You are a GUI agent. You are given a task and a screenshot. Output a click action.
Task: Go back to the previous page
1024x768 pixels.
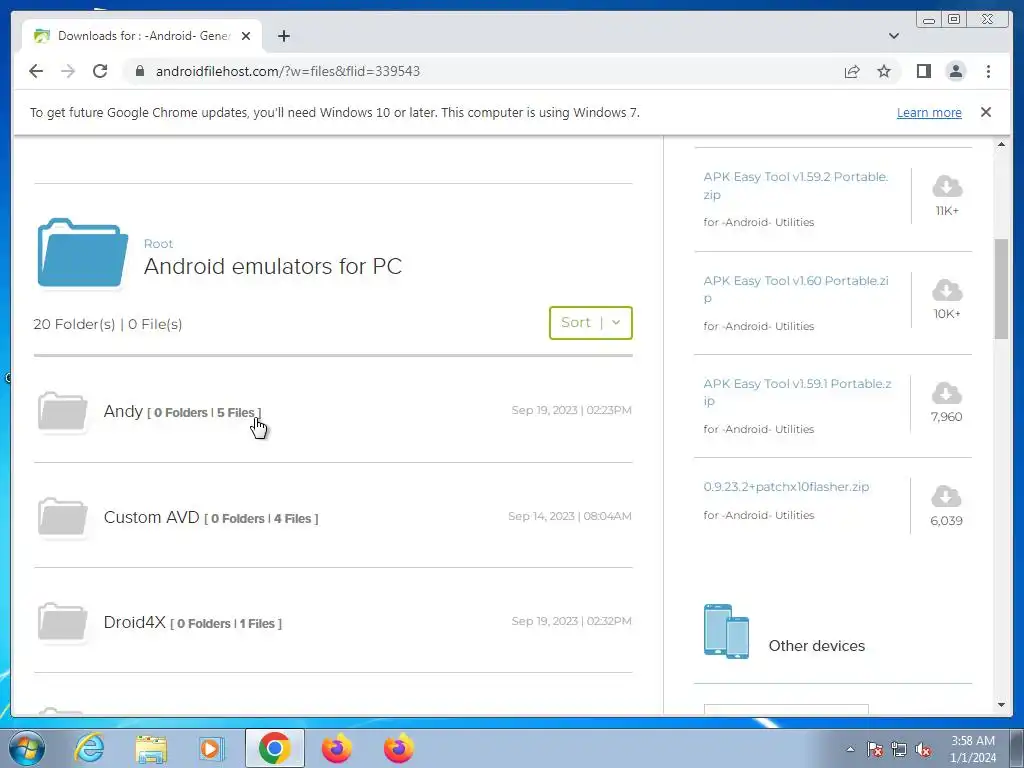[x=36, y=71]
